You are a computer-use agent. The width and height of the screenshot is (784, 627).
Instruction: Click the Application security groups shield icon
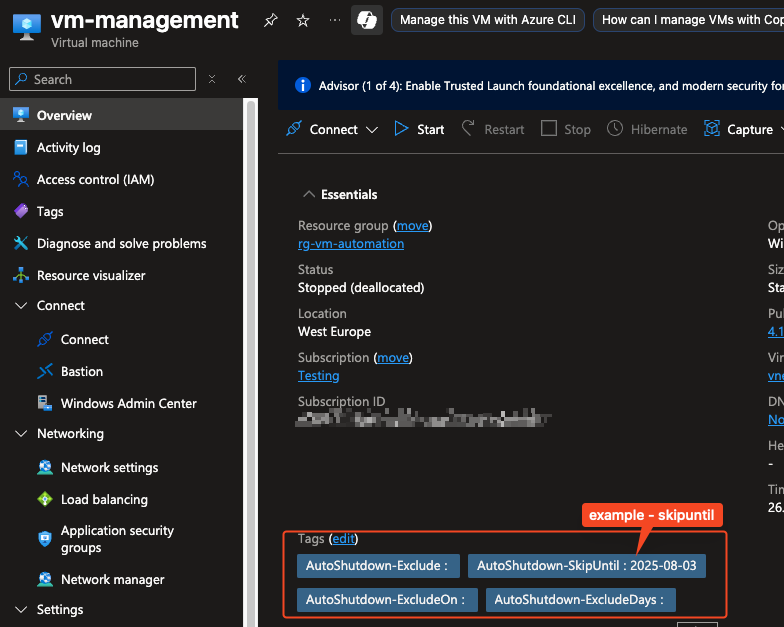tap(45, 539)
